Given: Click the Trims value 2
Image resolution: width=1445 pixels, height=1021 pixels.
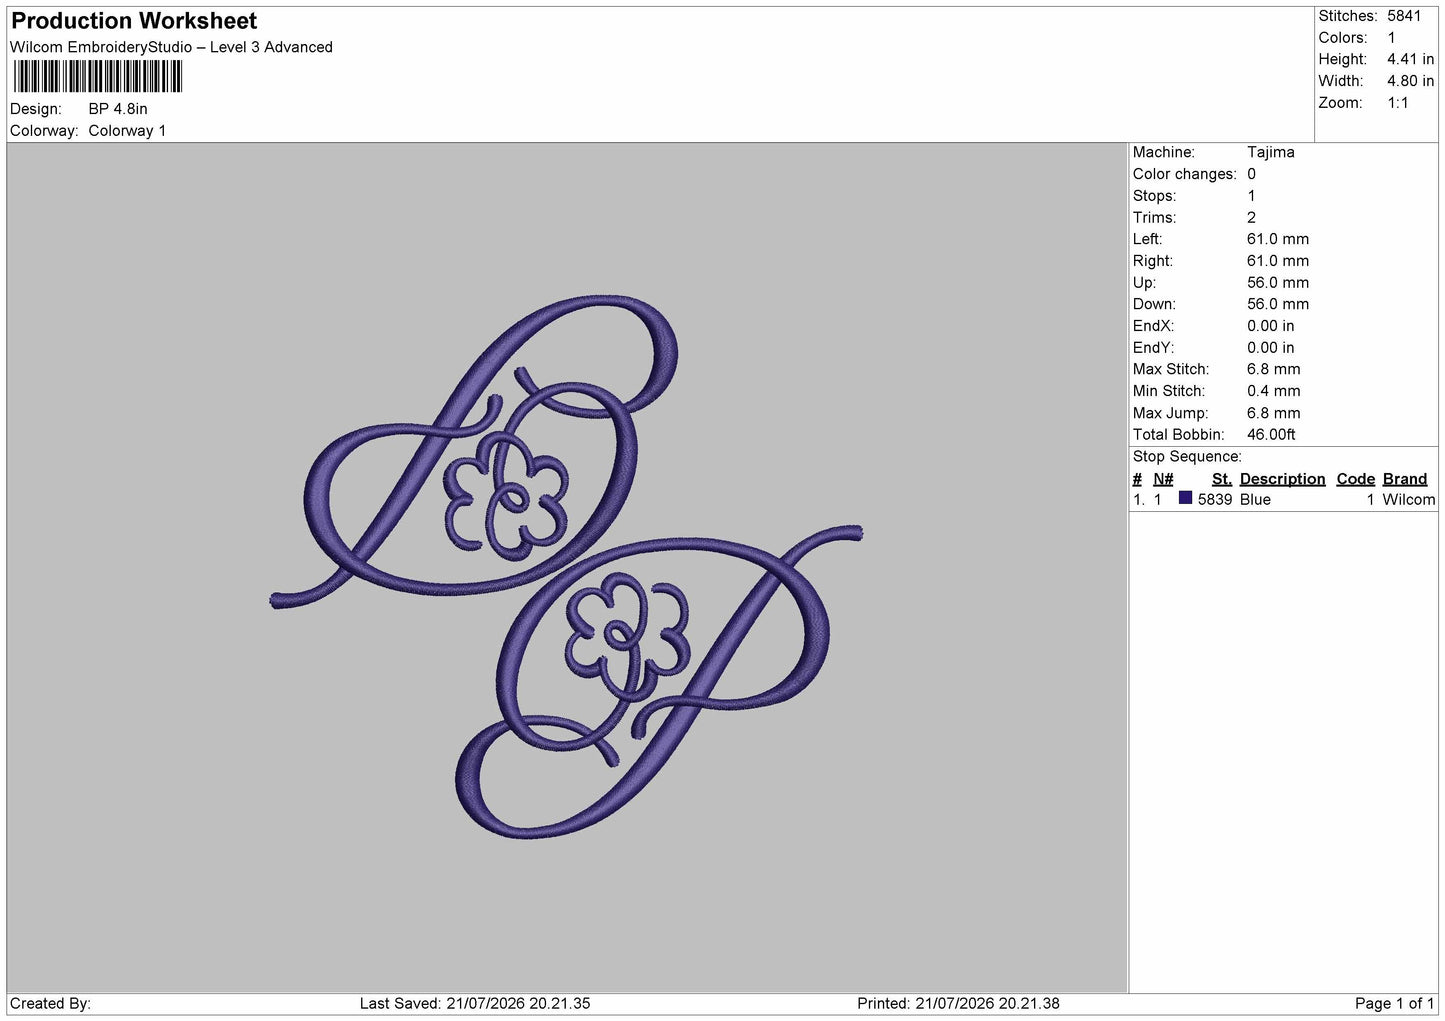Looking at the screenshot, I should [1251, 217].
